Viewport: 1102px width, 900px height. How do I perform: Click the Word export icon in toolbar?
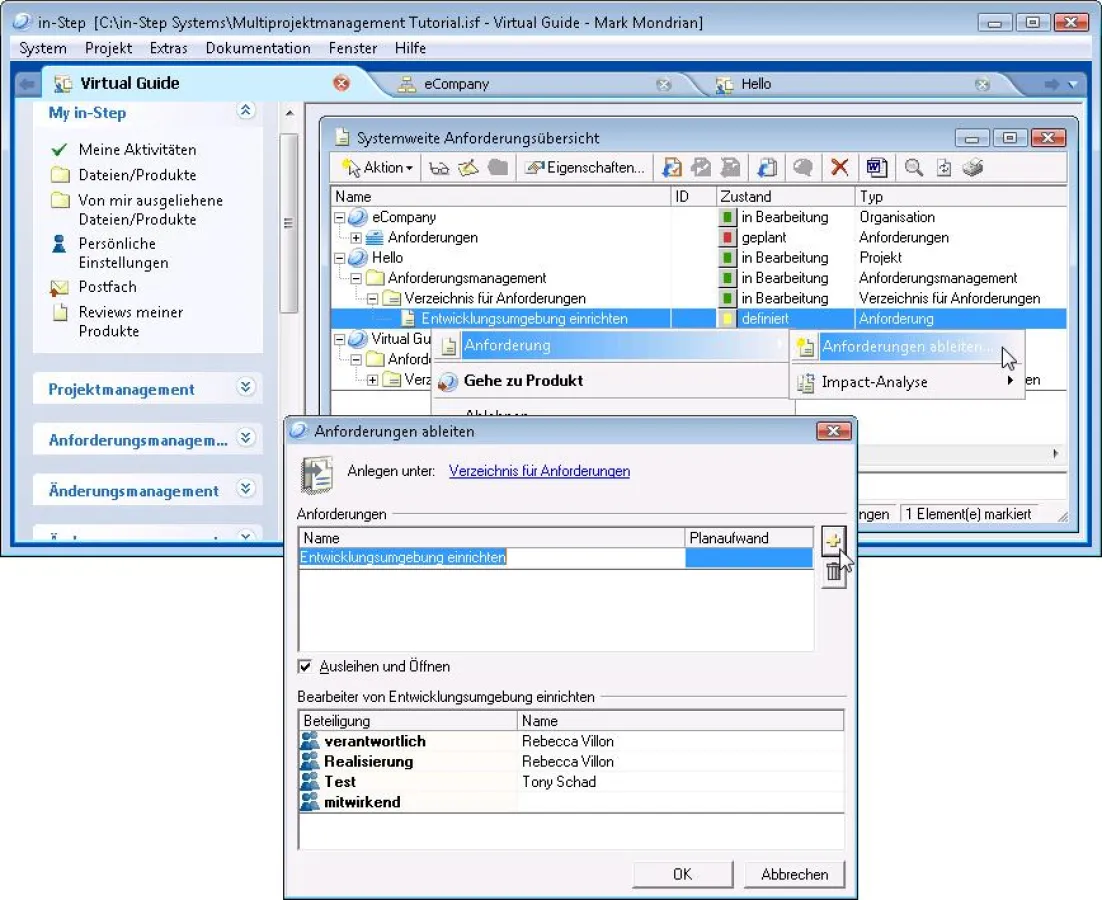point(876,168)
